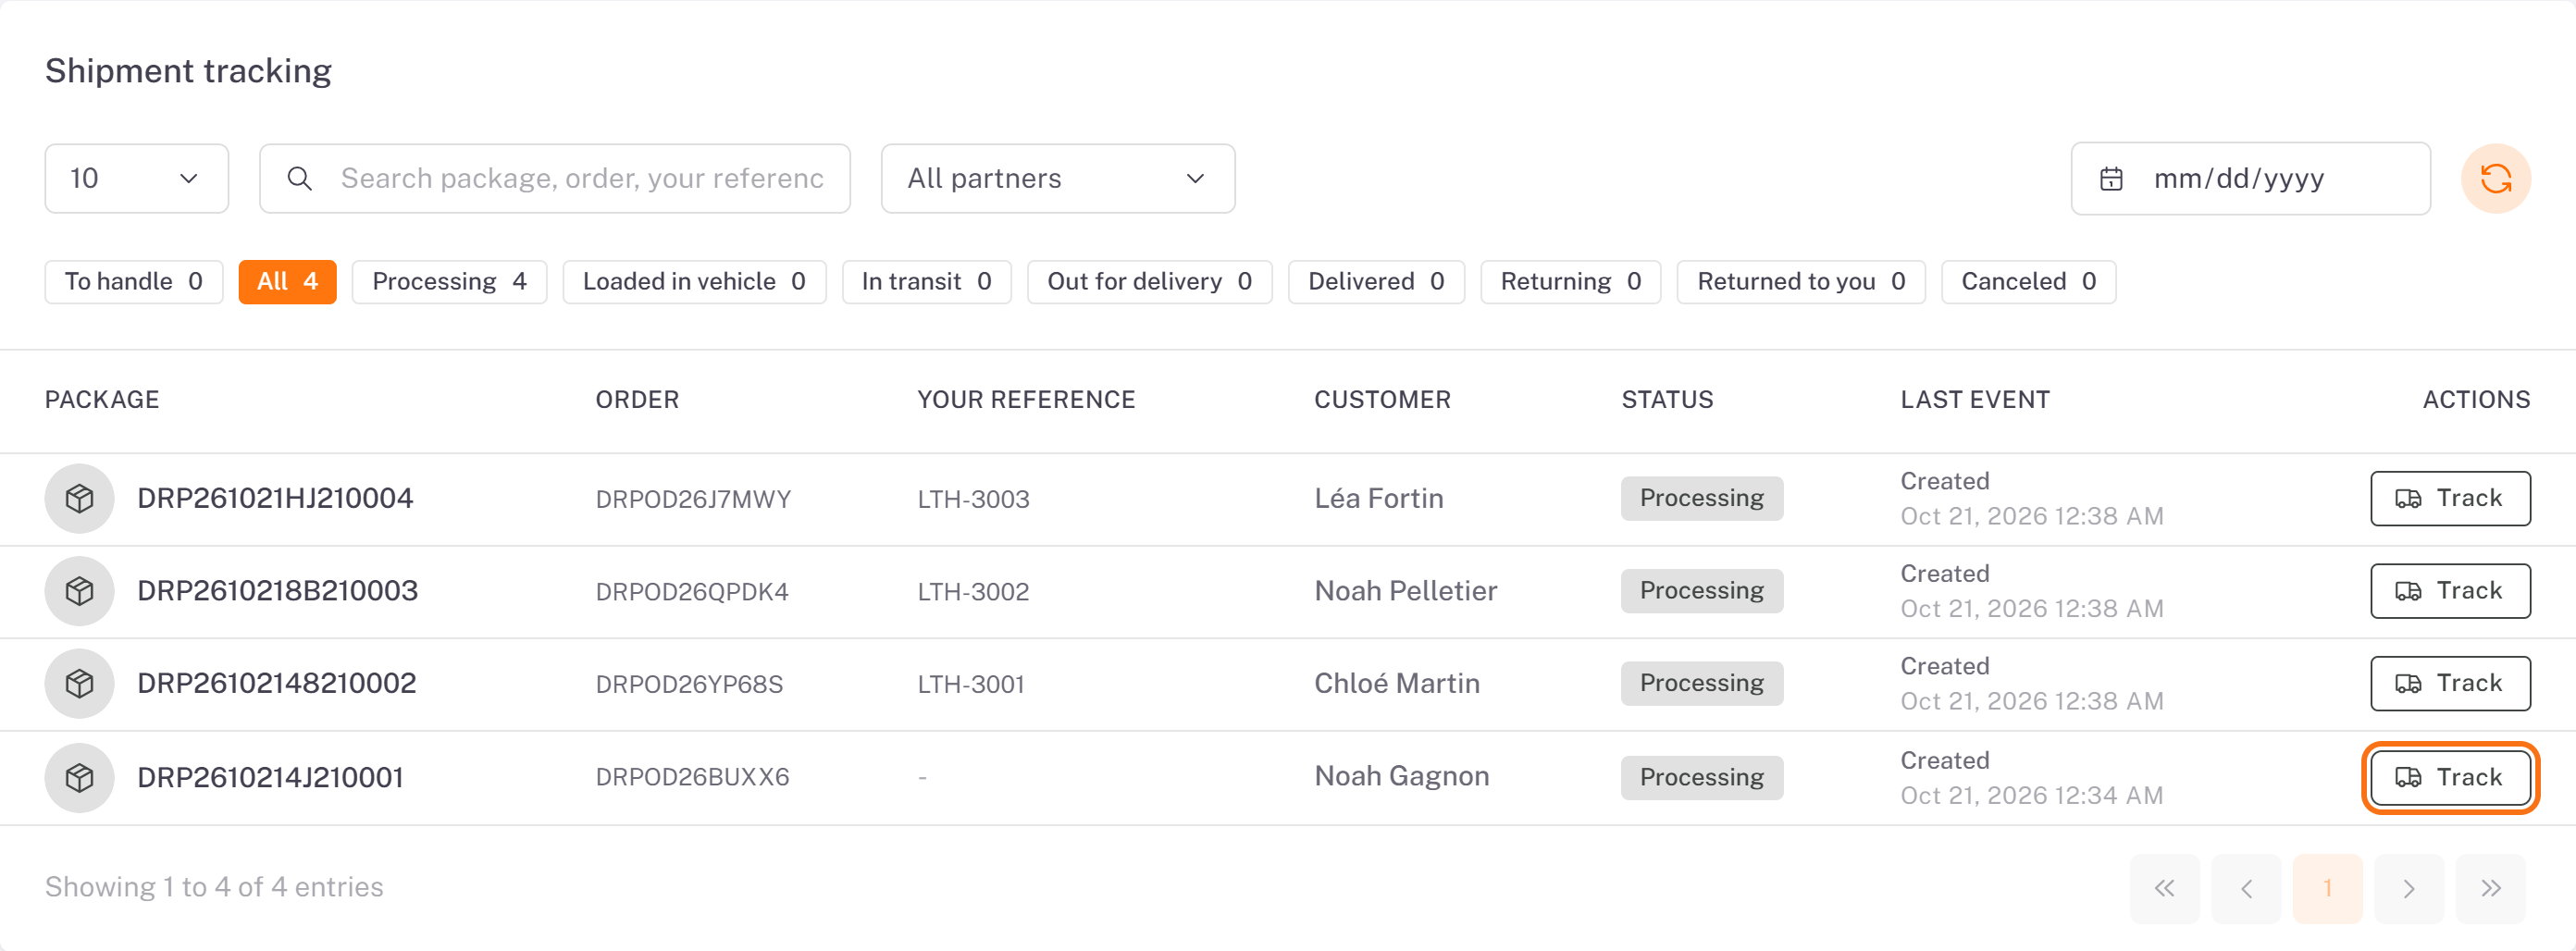
Task: Click the Shipment tracking heading
Action: (x=188, y=71)
